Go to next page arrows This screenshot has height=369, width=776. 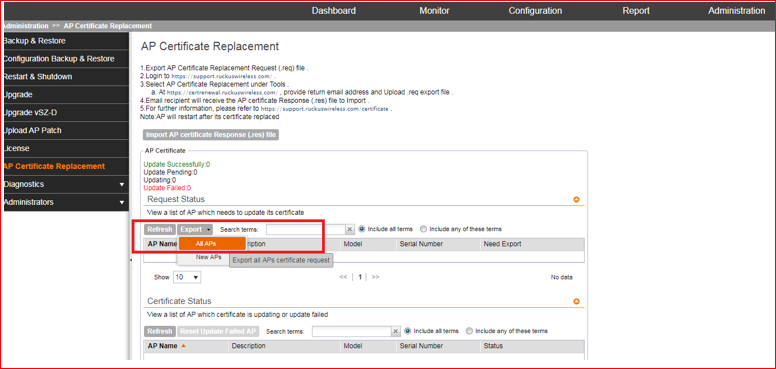[x=376, y=277]
